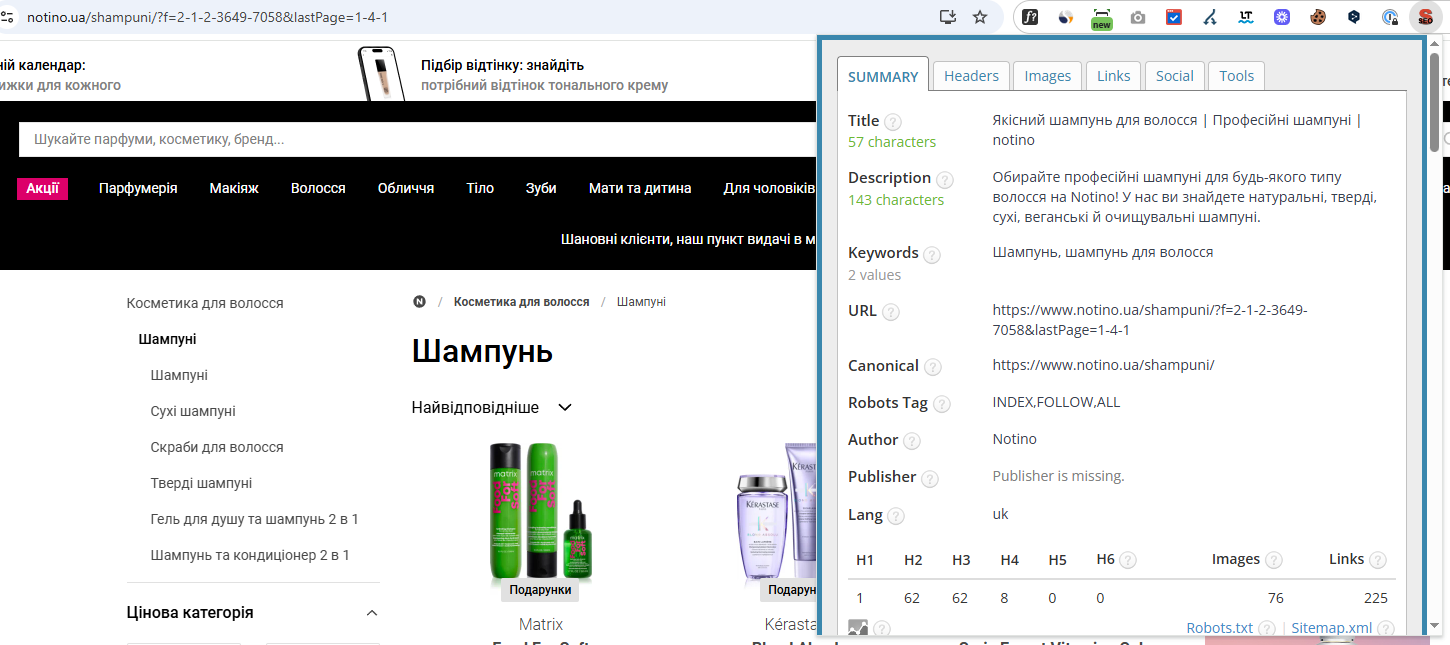Open the Images tab in SEO panel
The width and height of the screenshot is (1450, 645).
point(1048,76)
